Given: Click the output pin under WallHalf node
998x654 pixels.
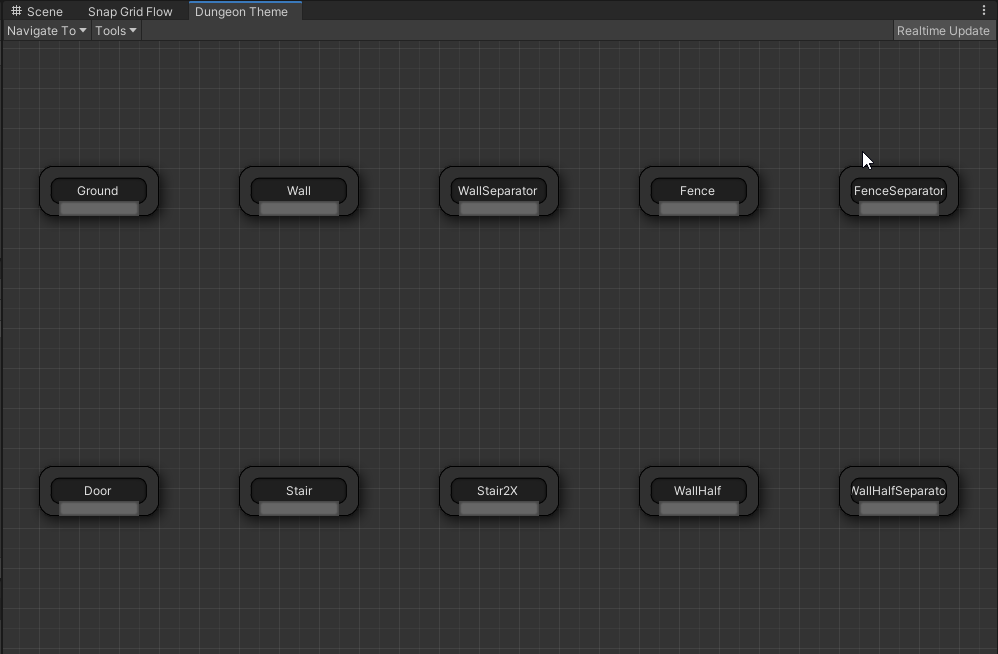Looking at the screenshot, I should point(698,509).
